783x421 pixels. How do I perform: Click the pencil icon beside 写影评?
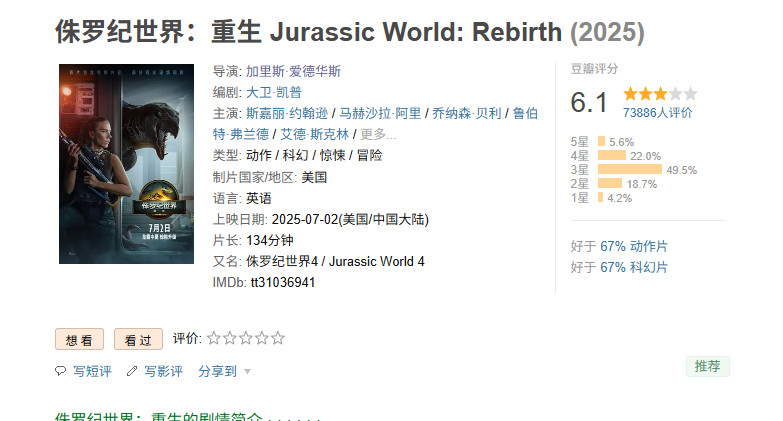(x=132, y=371)
